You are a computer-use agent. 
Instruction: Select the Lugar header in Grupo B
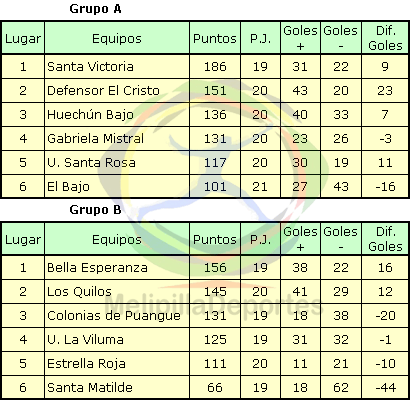tap(23, 239)
